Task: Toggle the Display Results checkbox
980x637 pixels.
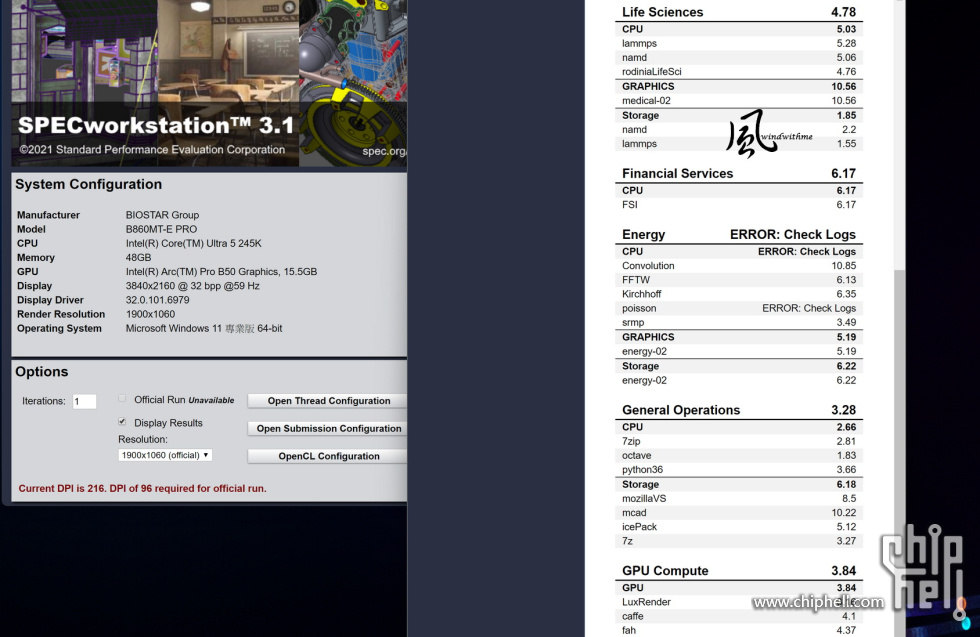Action: pyautogui.click(x=122, y=422)
